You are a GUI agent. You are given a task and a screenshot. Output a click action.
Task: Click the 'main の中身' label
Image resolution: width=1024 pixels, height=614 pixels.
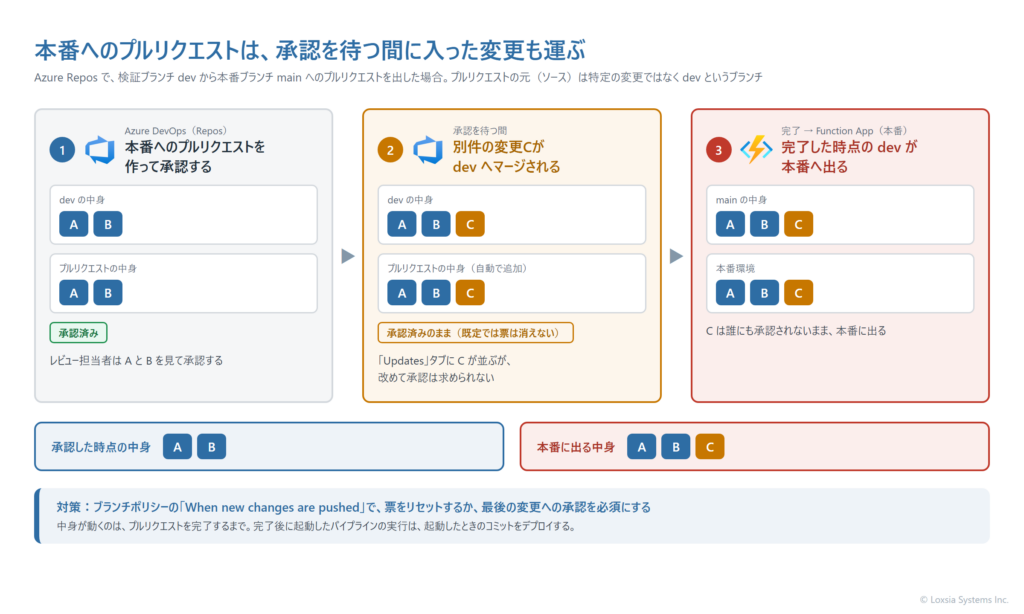(x=741, y=200)
